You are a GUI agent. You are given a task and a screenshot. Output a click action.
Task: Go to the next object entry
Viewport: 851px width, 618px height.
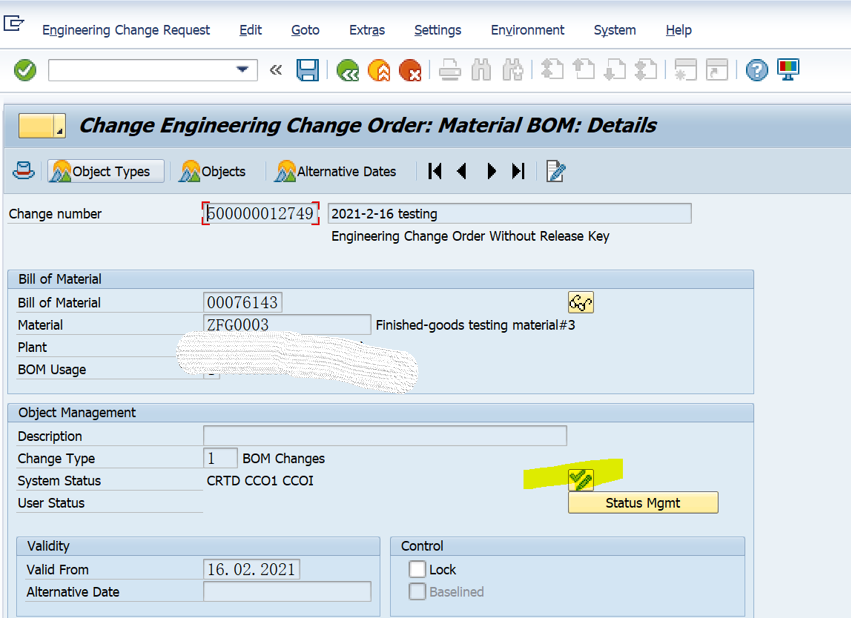coord(491,171)
